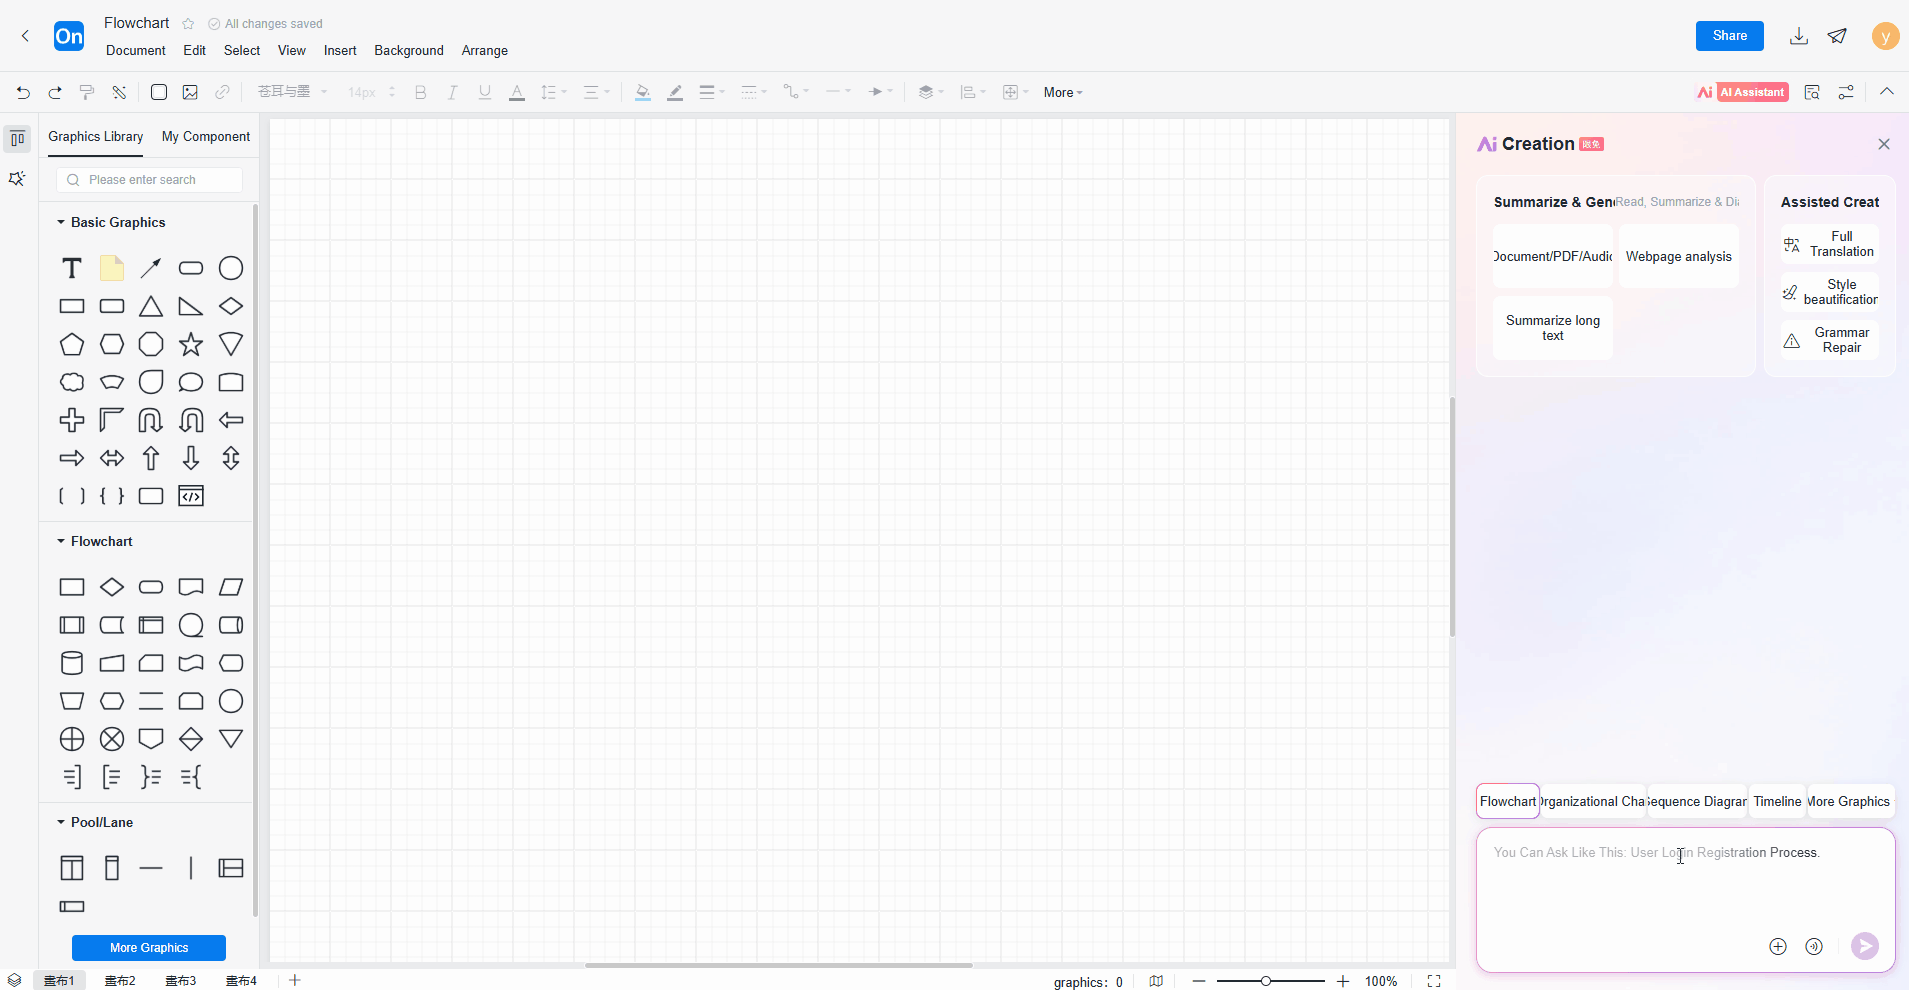This screenshot has height=990, width=1909.
Task: Select the format painter icon
Action: 87,92
